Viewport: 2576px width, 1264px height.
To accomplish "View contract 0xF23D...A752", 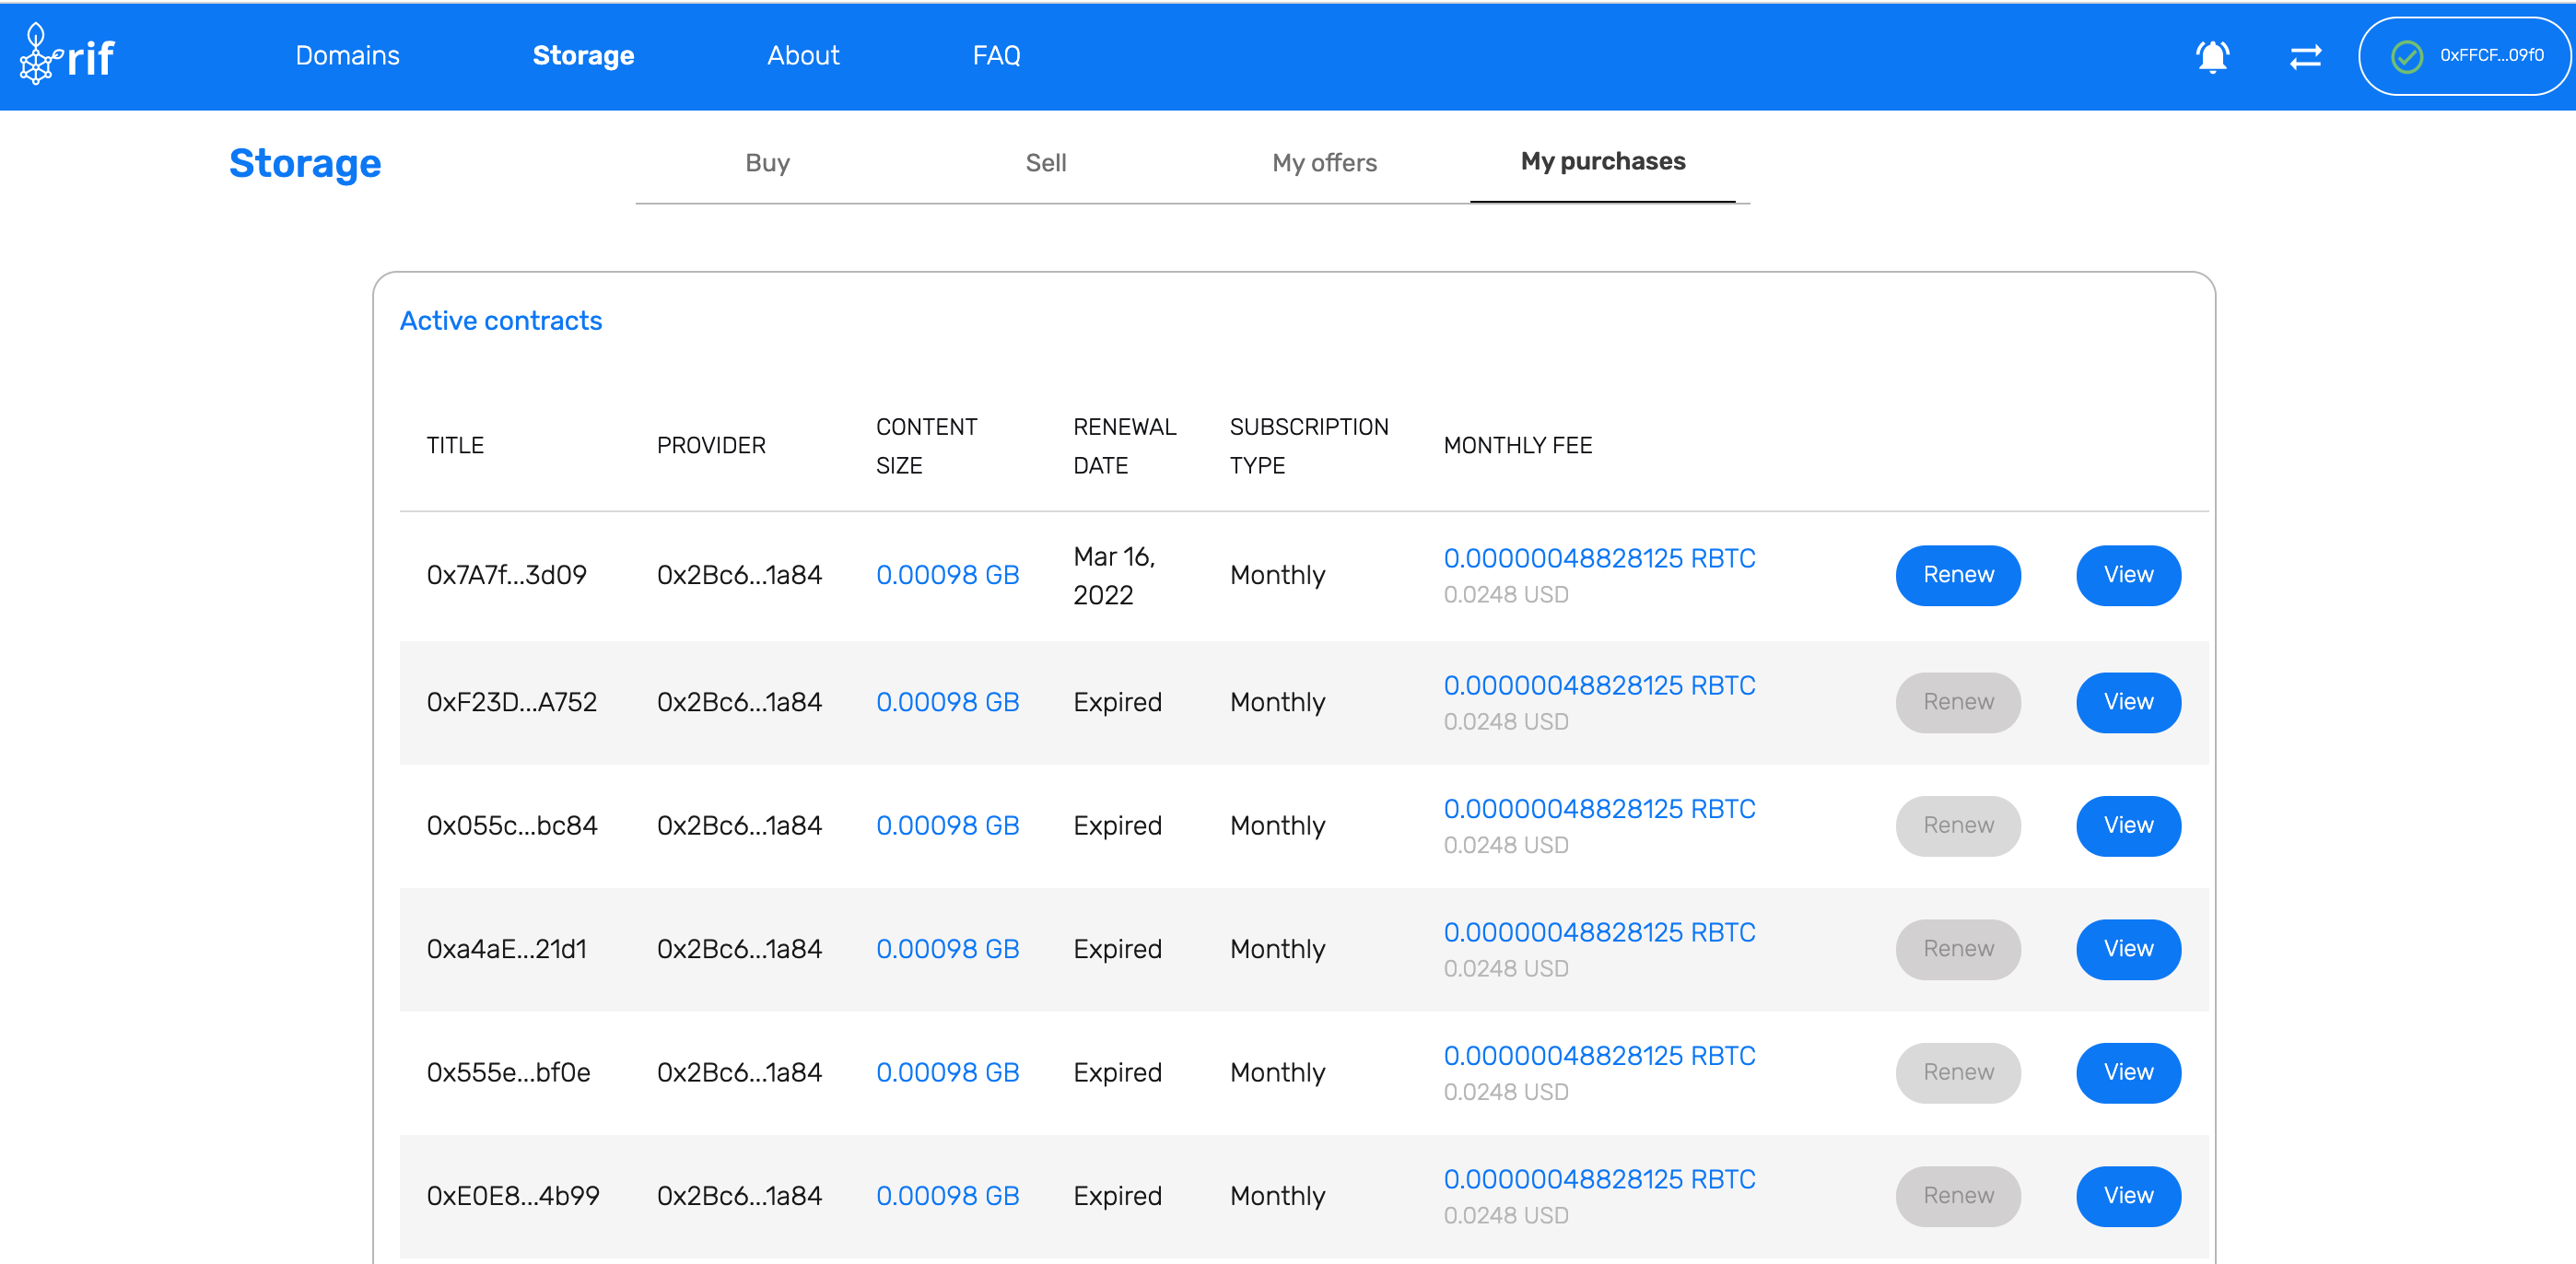I will [x=2128, y=702].
